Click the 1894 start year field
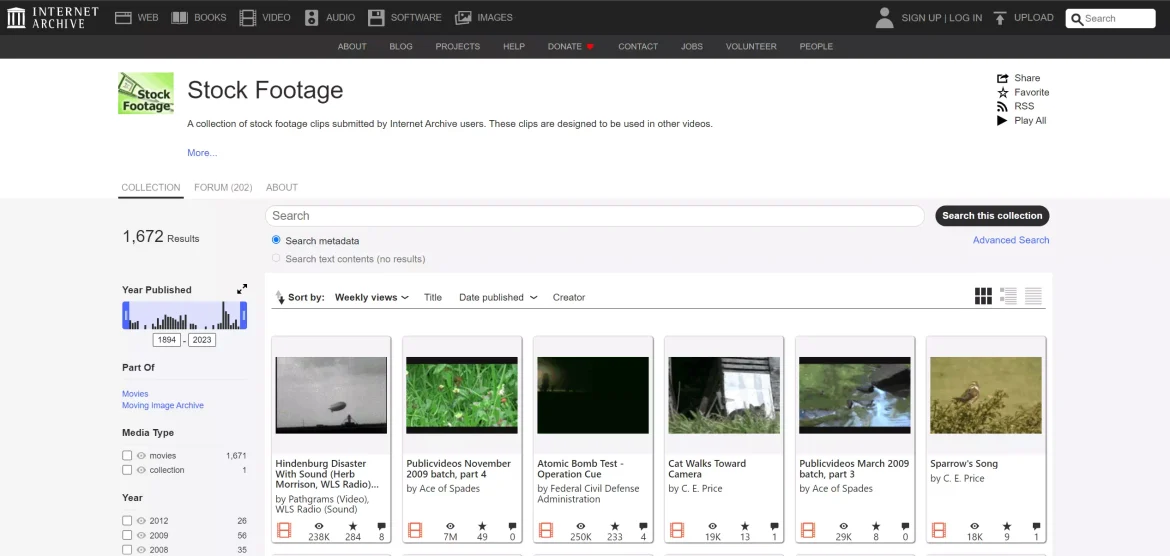Screen dimensions: 1170x556 point(166,340)
